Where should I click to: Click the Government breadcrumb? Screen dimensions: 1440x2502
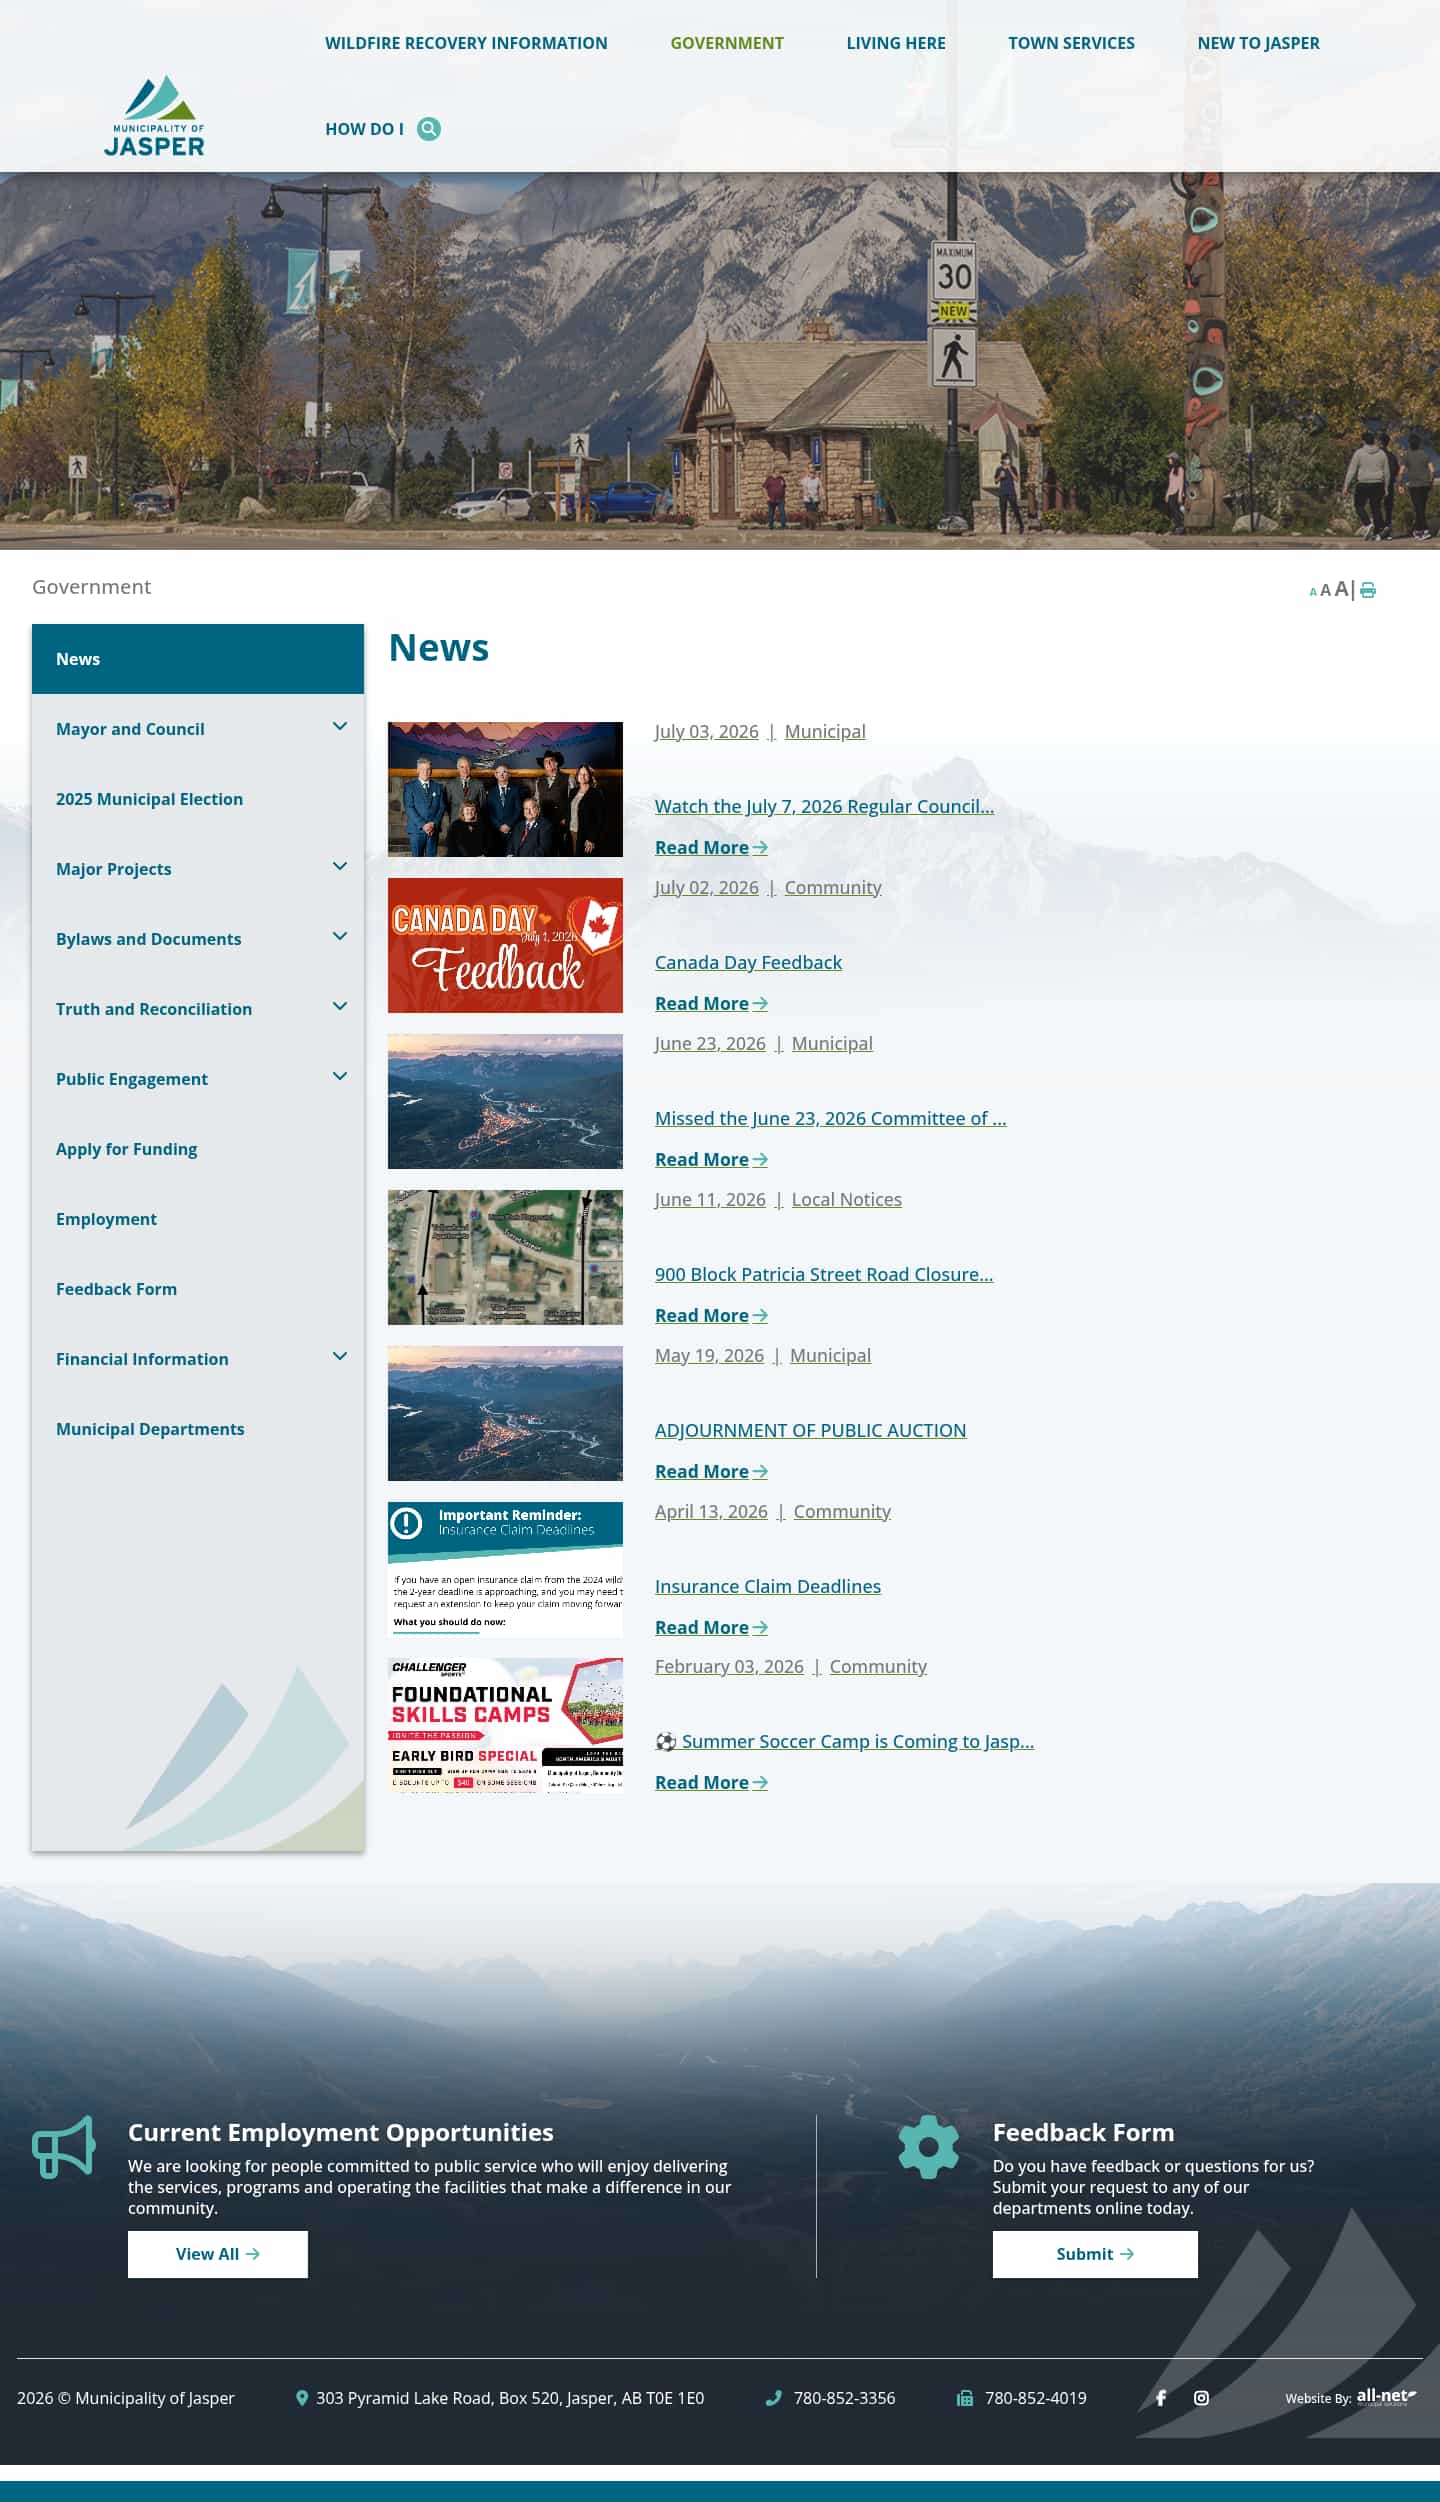pyautogui.click(x=91, y=587)
